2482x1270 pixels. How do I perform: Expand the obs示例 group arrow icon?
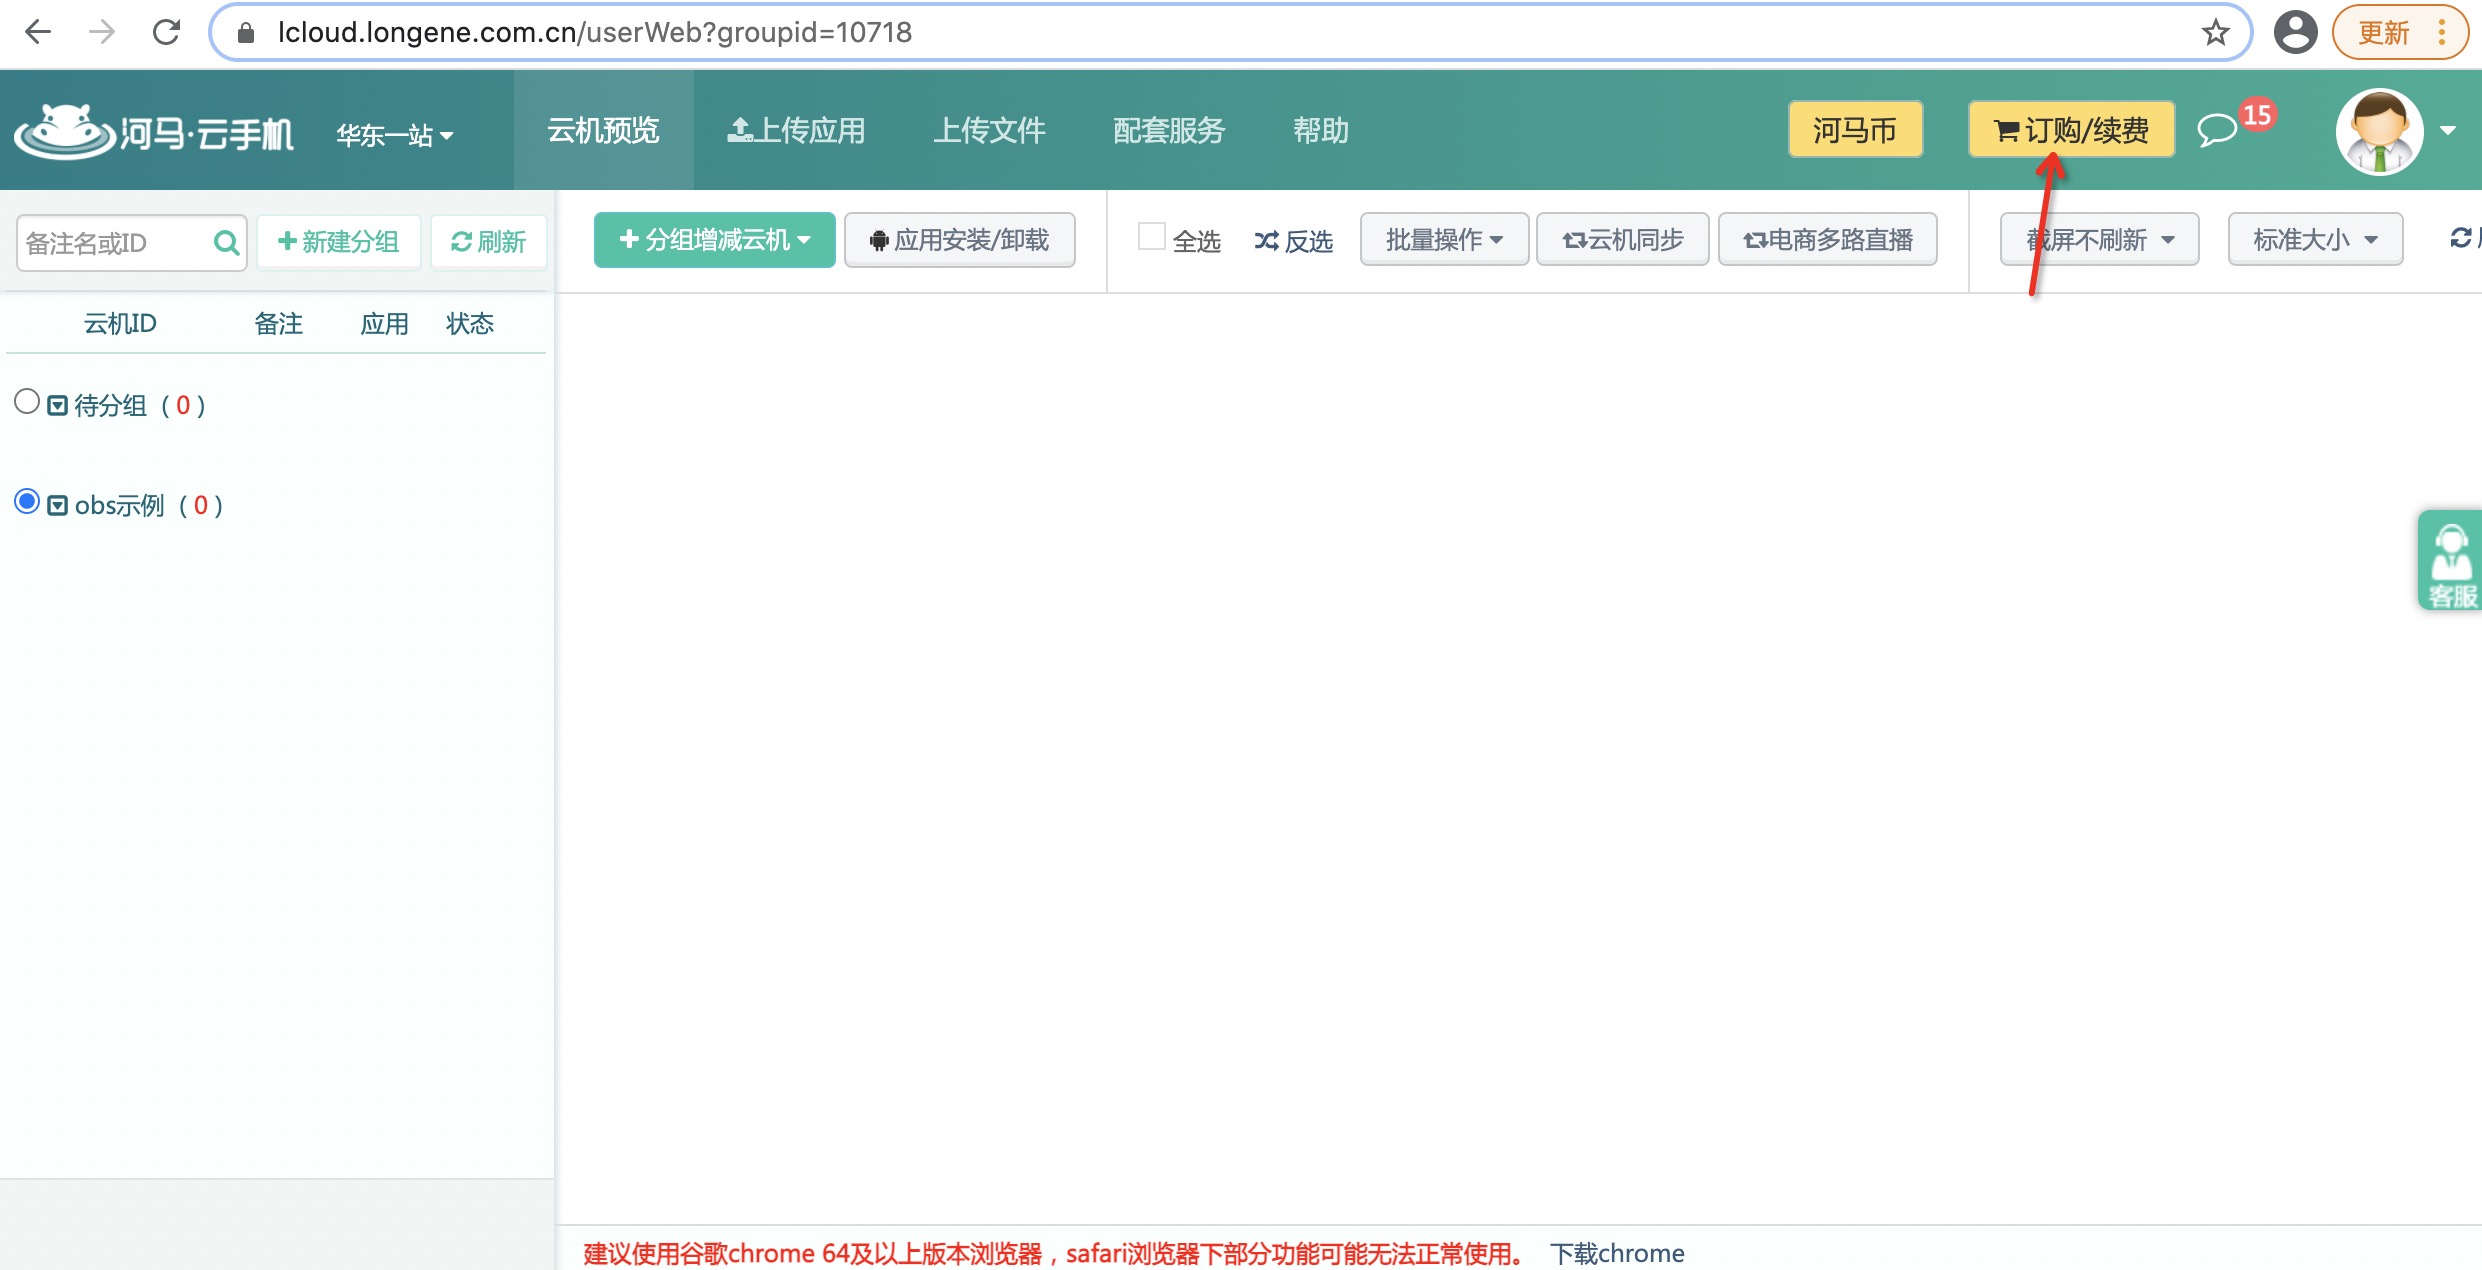(58, 505)
